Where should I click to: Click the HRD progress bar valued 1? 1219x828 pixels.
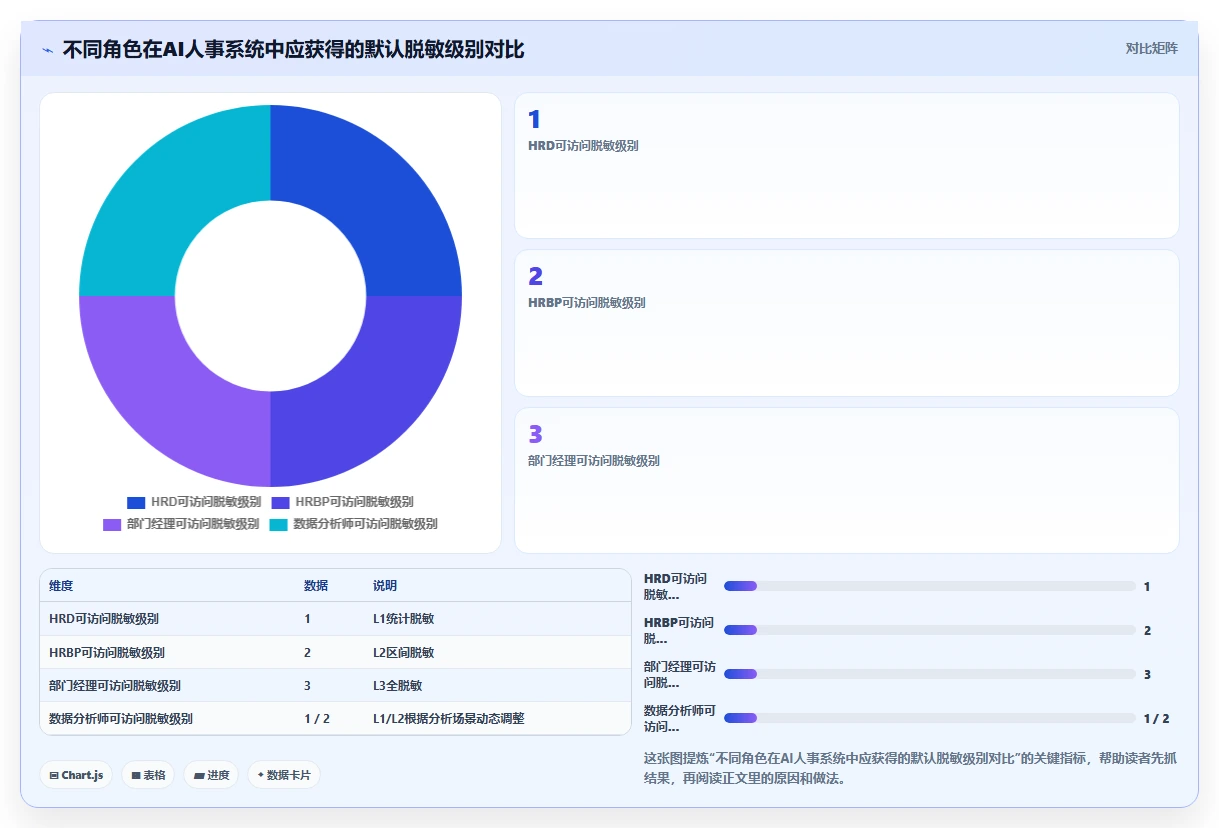929,586
